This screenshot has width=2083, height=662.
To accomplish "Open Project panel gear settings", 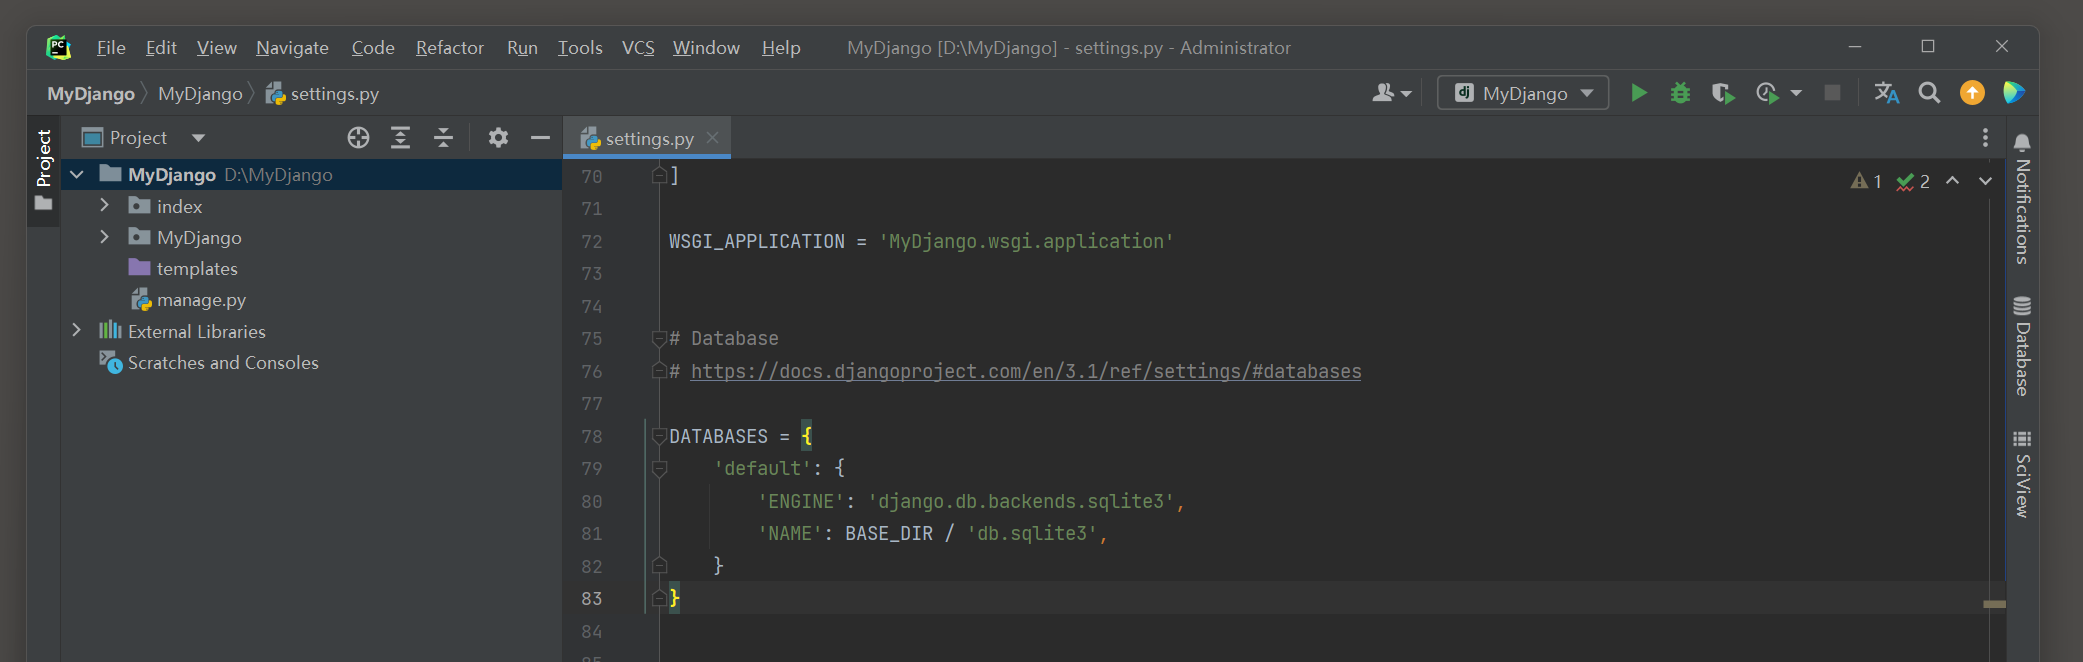I will 498,138.
